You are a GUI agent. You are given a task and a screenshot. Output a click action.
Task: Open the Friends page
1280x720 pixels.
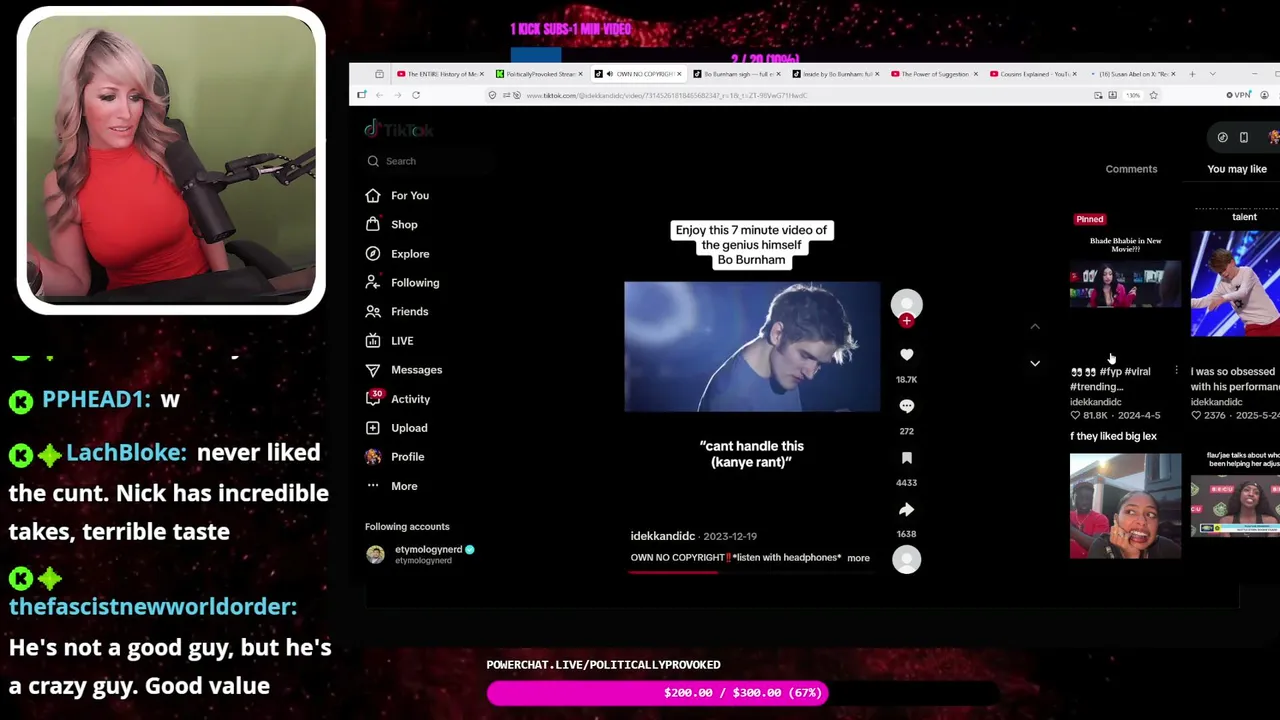pyautogui.click(x=398, y=312)
